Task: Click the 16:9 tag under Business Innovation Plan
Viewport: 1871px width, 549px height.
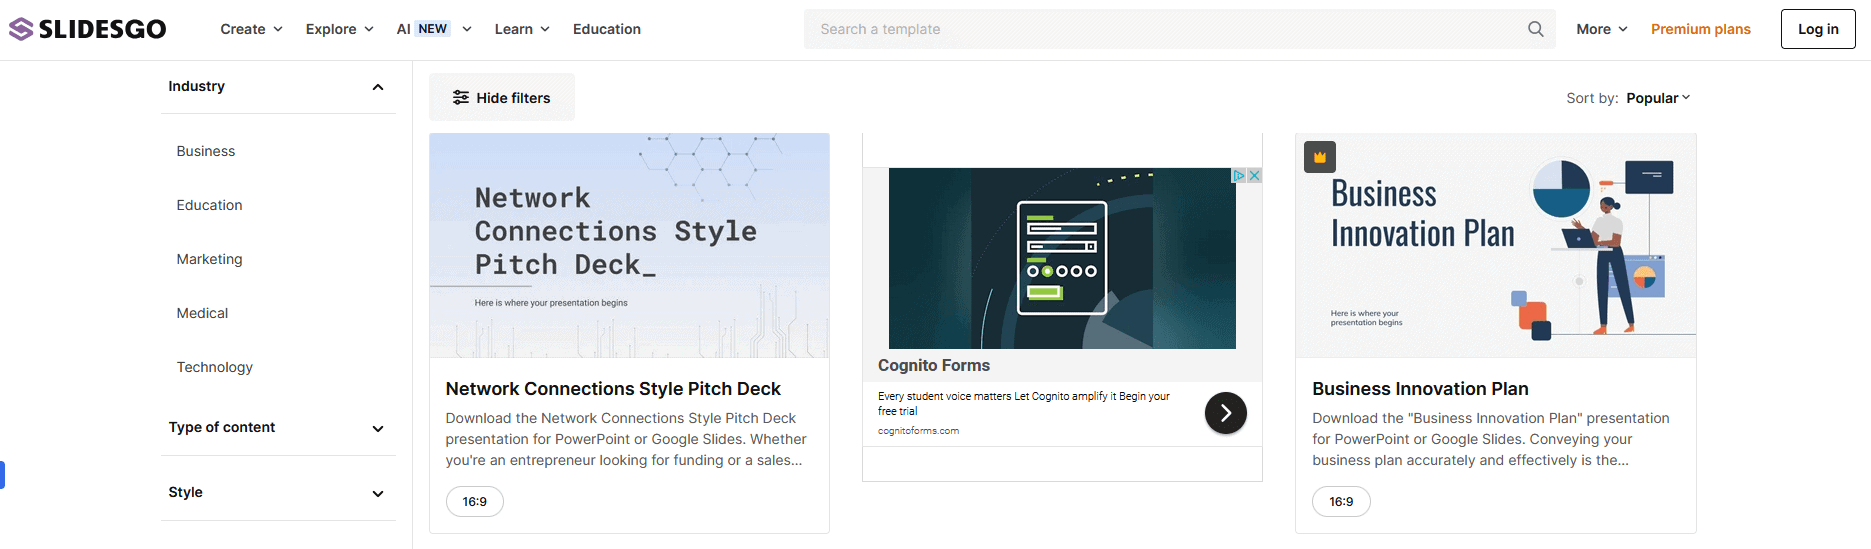Action: point(1341,502)
